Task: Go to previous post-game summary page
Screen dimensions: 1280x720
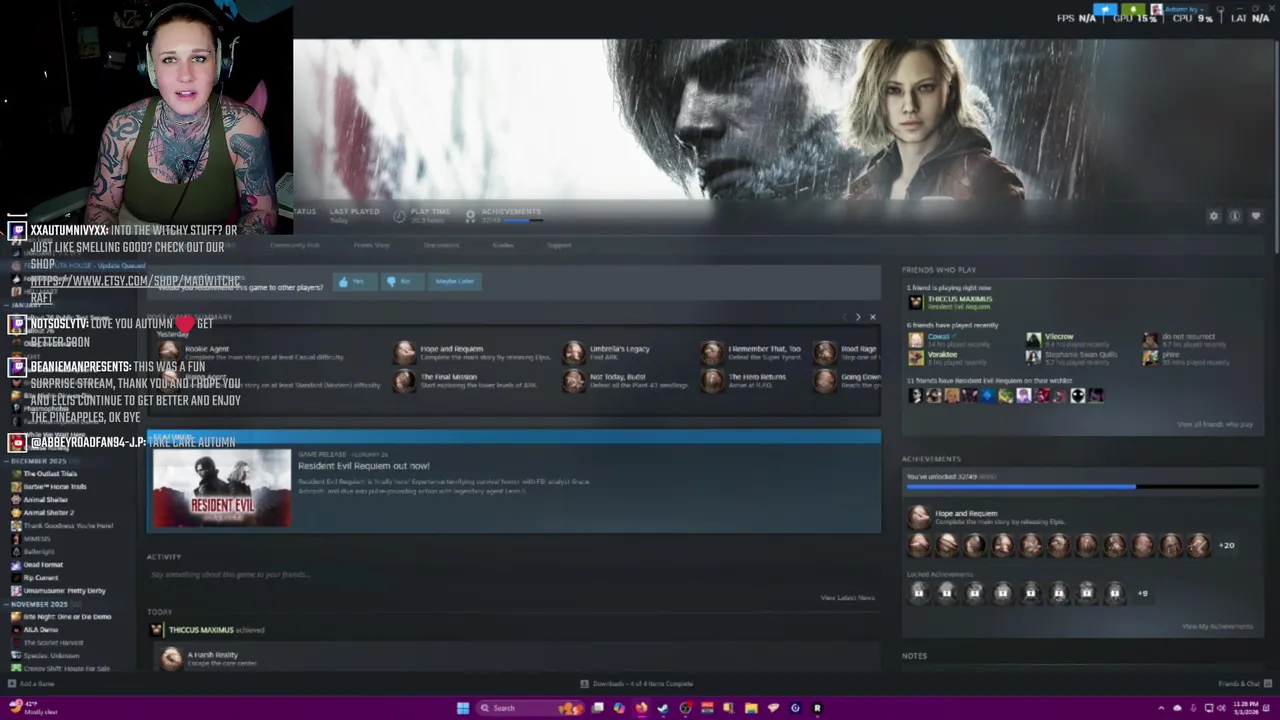Action: 844,317
